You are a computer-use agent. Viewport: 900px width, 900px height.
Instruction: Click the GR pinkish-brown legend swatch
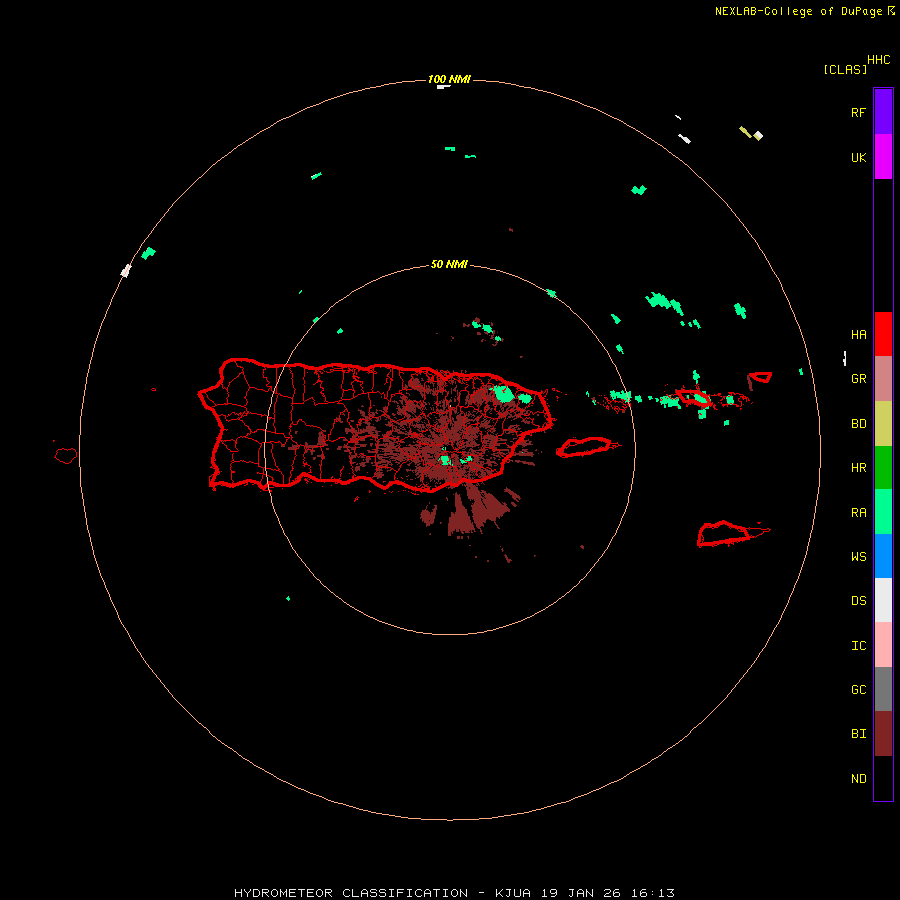pos(883,379)
